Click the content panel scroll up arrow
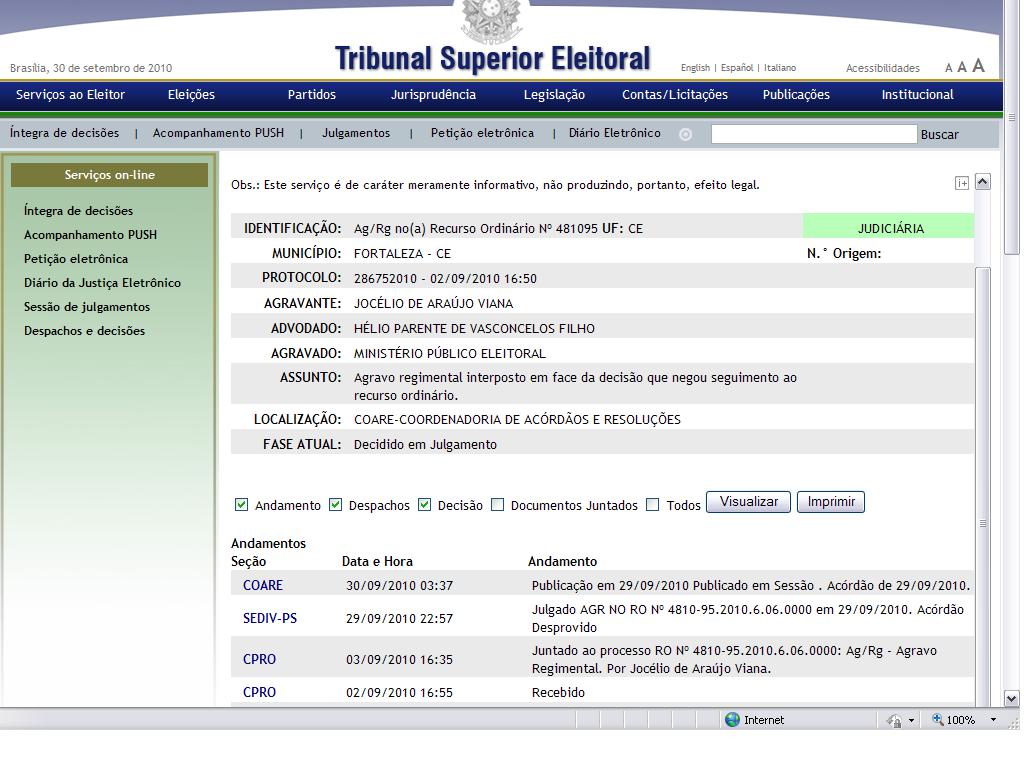 (x=983, y=182)
